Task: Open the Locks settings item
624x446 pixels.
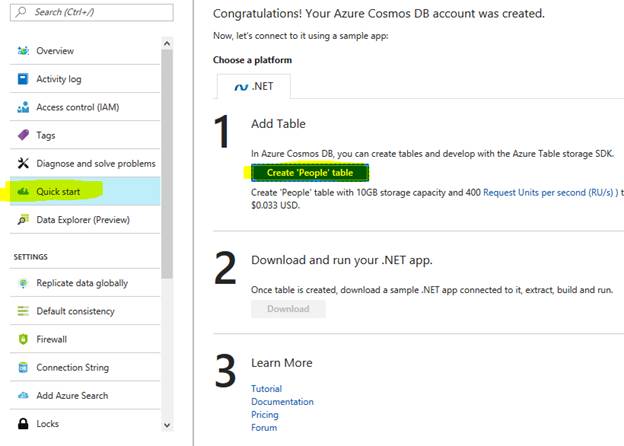Action: click(x=48, y=423)
